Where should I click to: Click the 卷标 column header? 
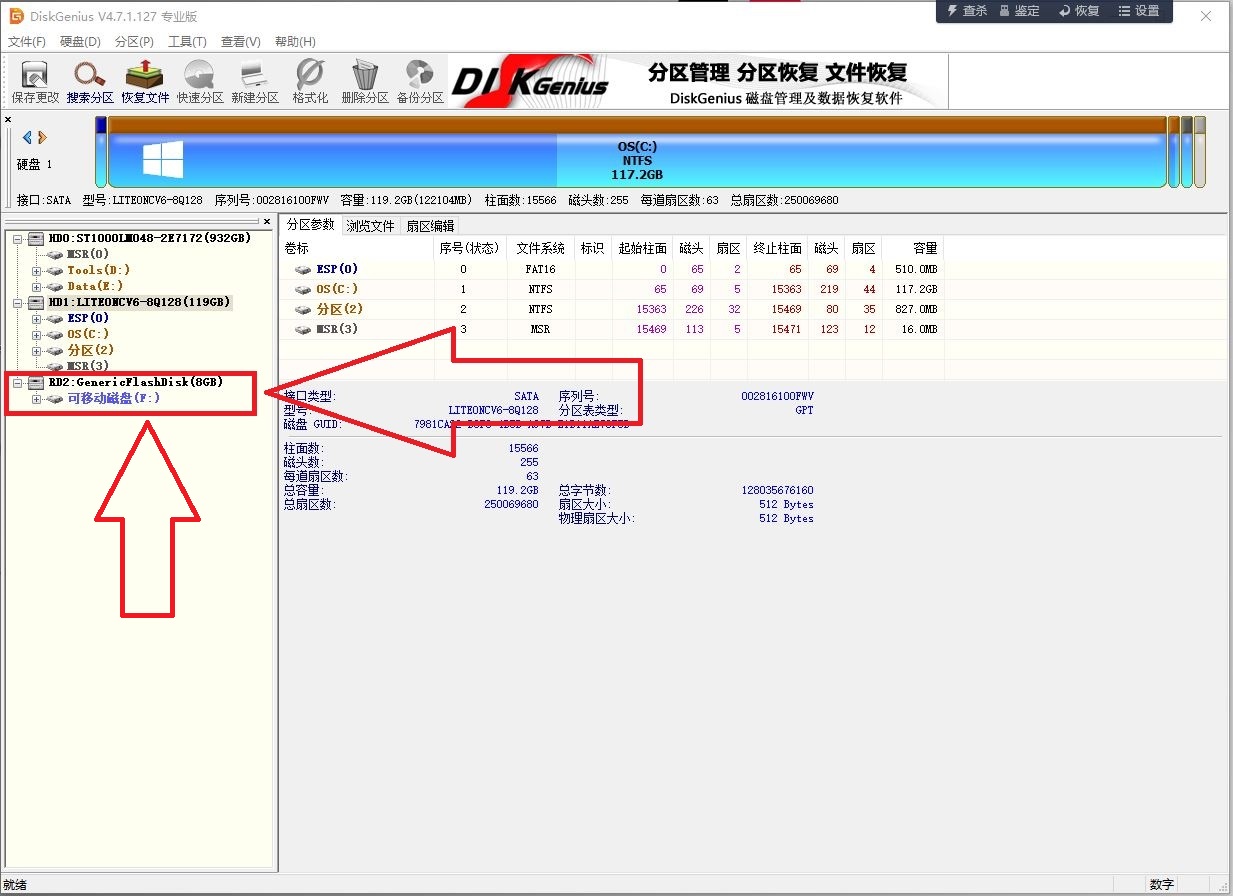pyautogui.click(x=356, y=248)
